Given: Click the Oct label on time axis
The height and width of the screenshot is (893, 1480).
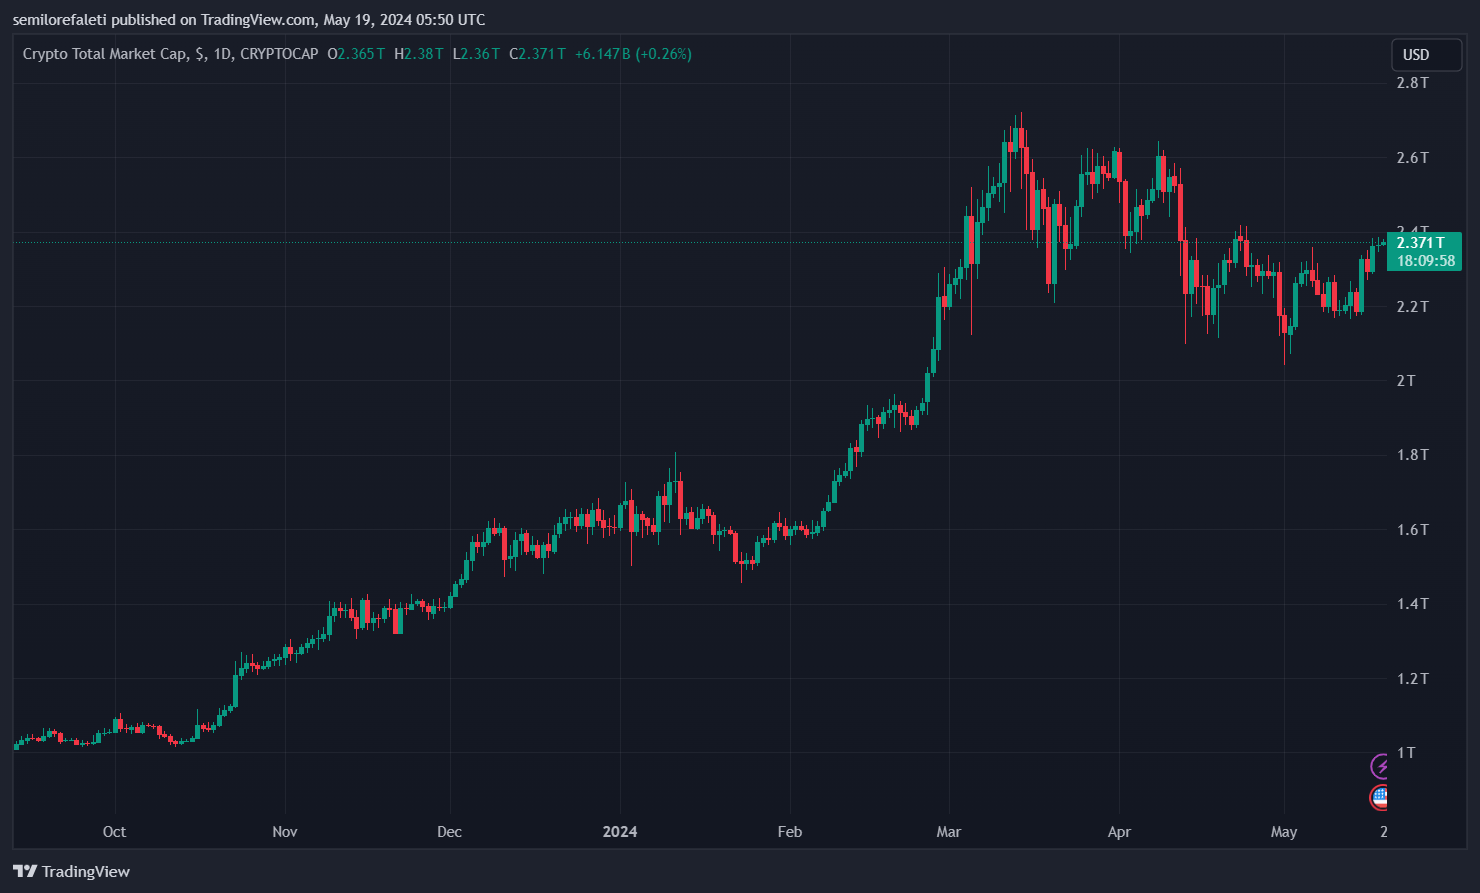Looking at the screenshot, I should click(x=115, y=832).
